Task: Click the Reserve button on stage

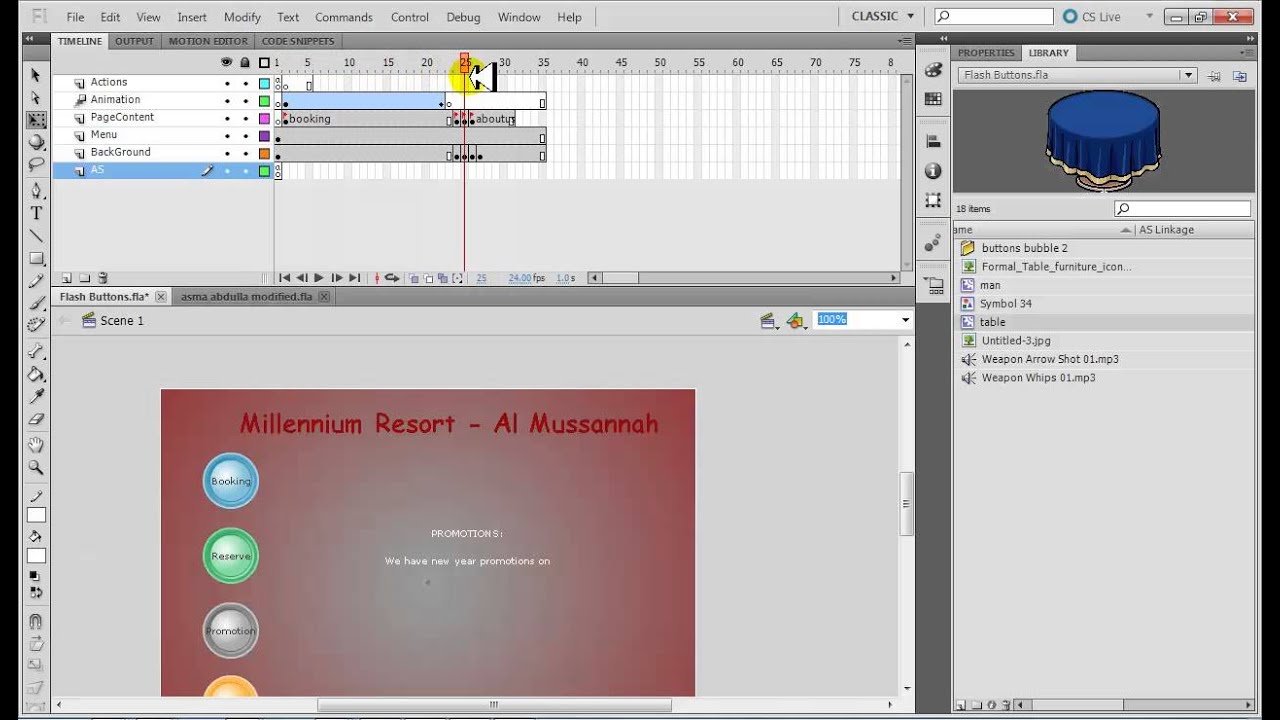Action: coord(231,556)
